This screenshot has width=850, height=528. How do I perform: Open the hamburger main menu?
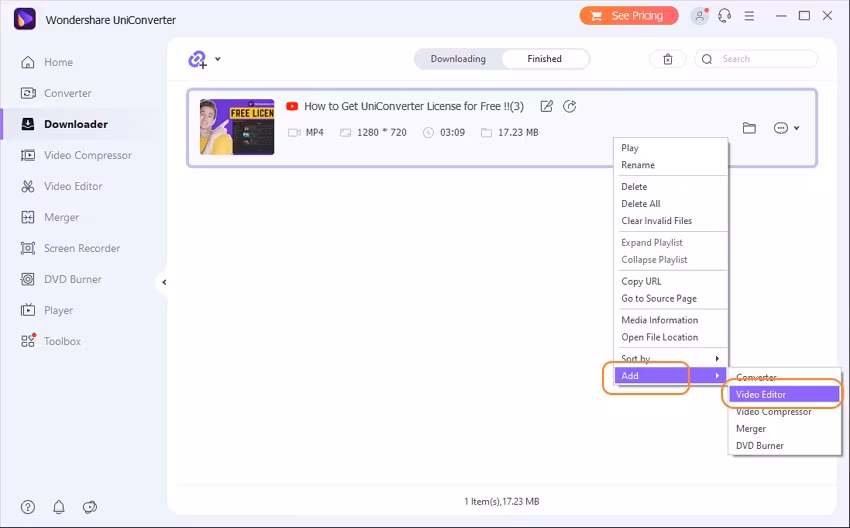coord(749,16)
